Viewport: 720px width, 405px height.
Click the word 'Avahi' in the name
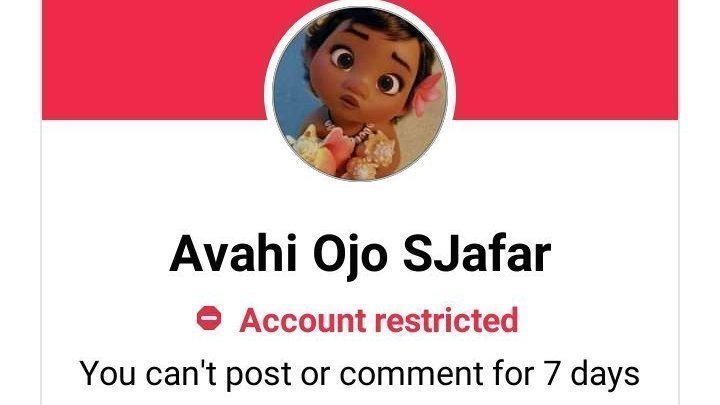(232, 253)
